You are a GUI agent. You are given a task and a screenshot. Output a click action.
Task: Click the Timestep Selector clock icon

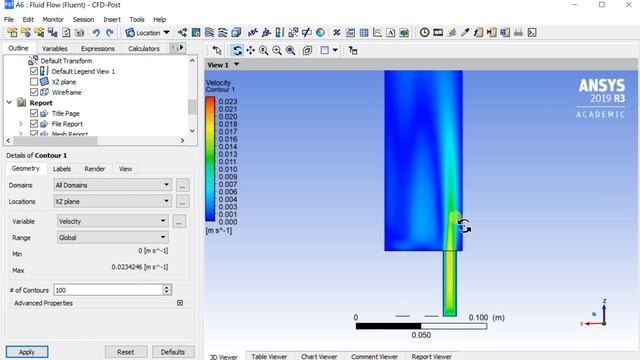click(x=424, y=33)
